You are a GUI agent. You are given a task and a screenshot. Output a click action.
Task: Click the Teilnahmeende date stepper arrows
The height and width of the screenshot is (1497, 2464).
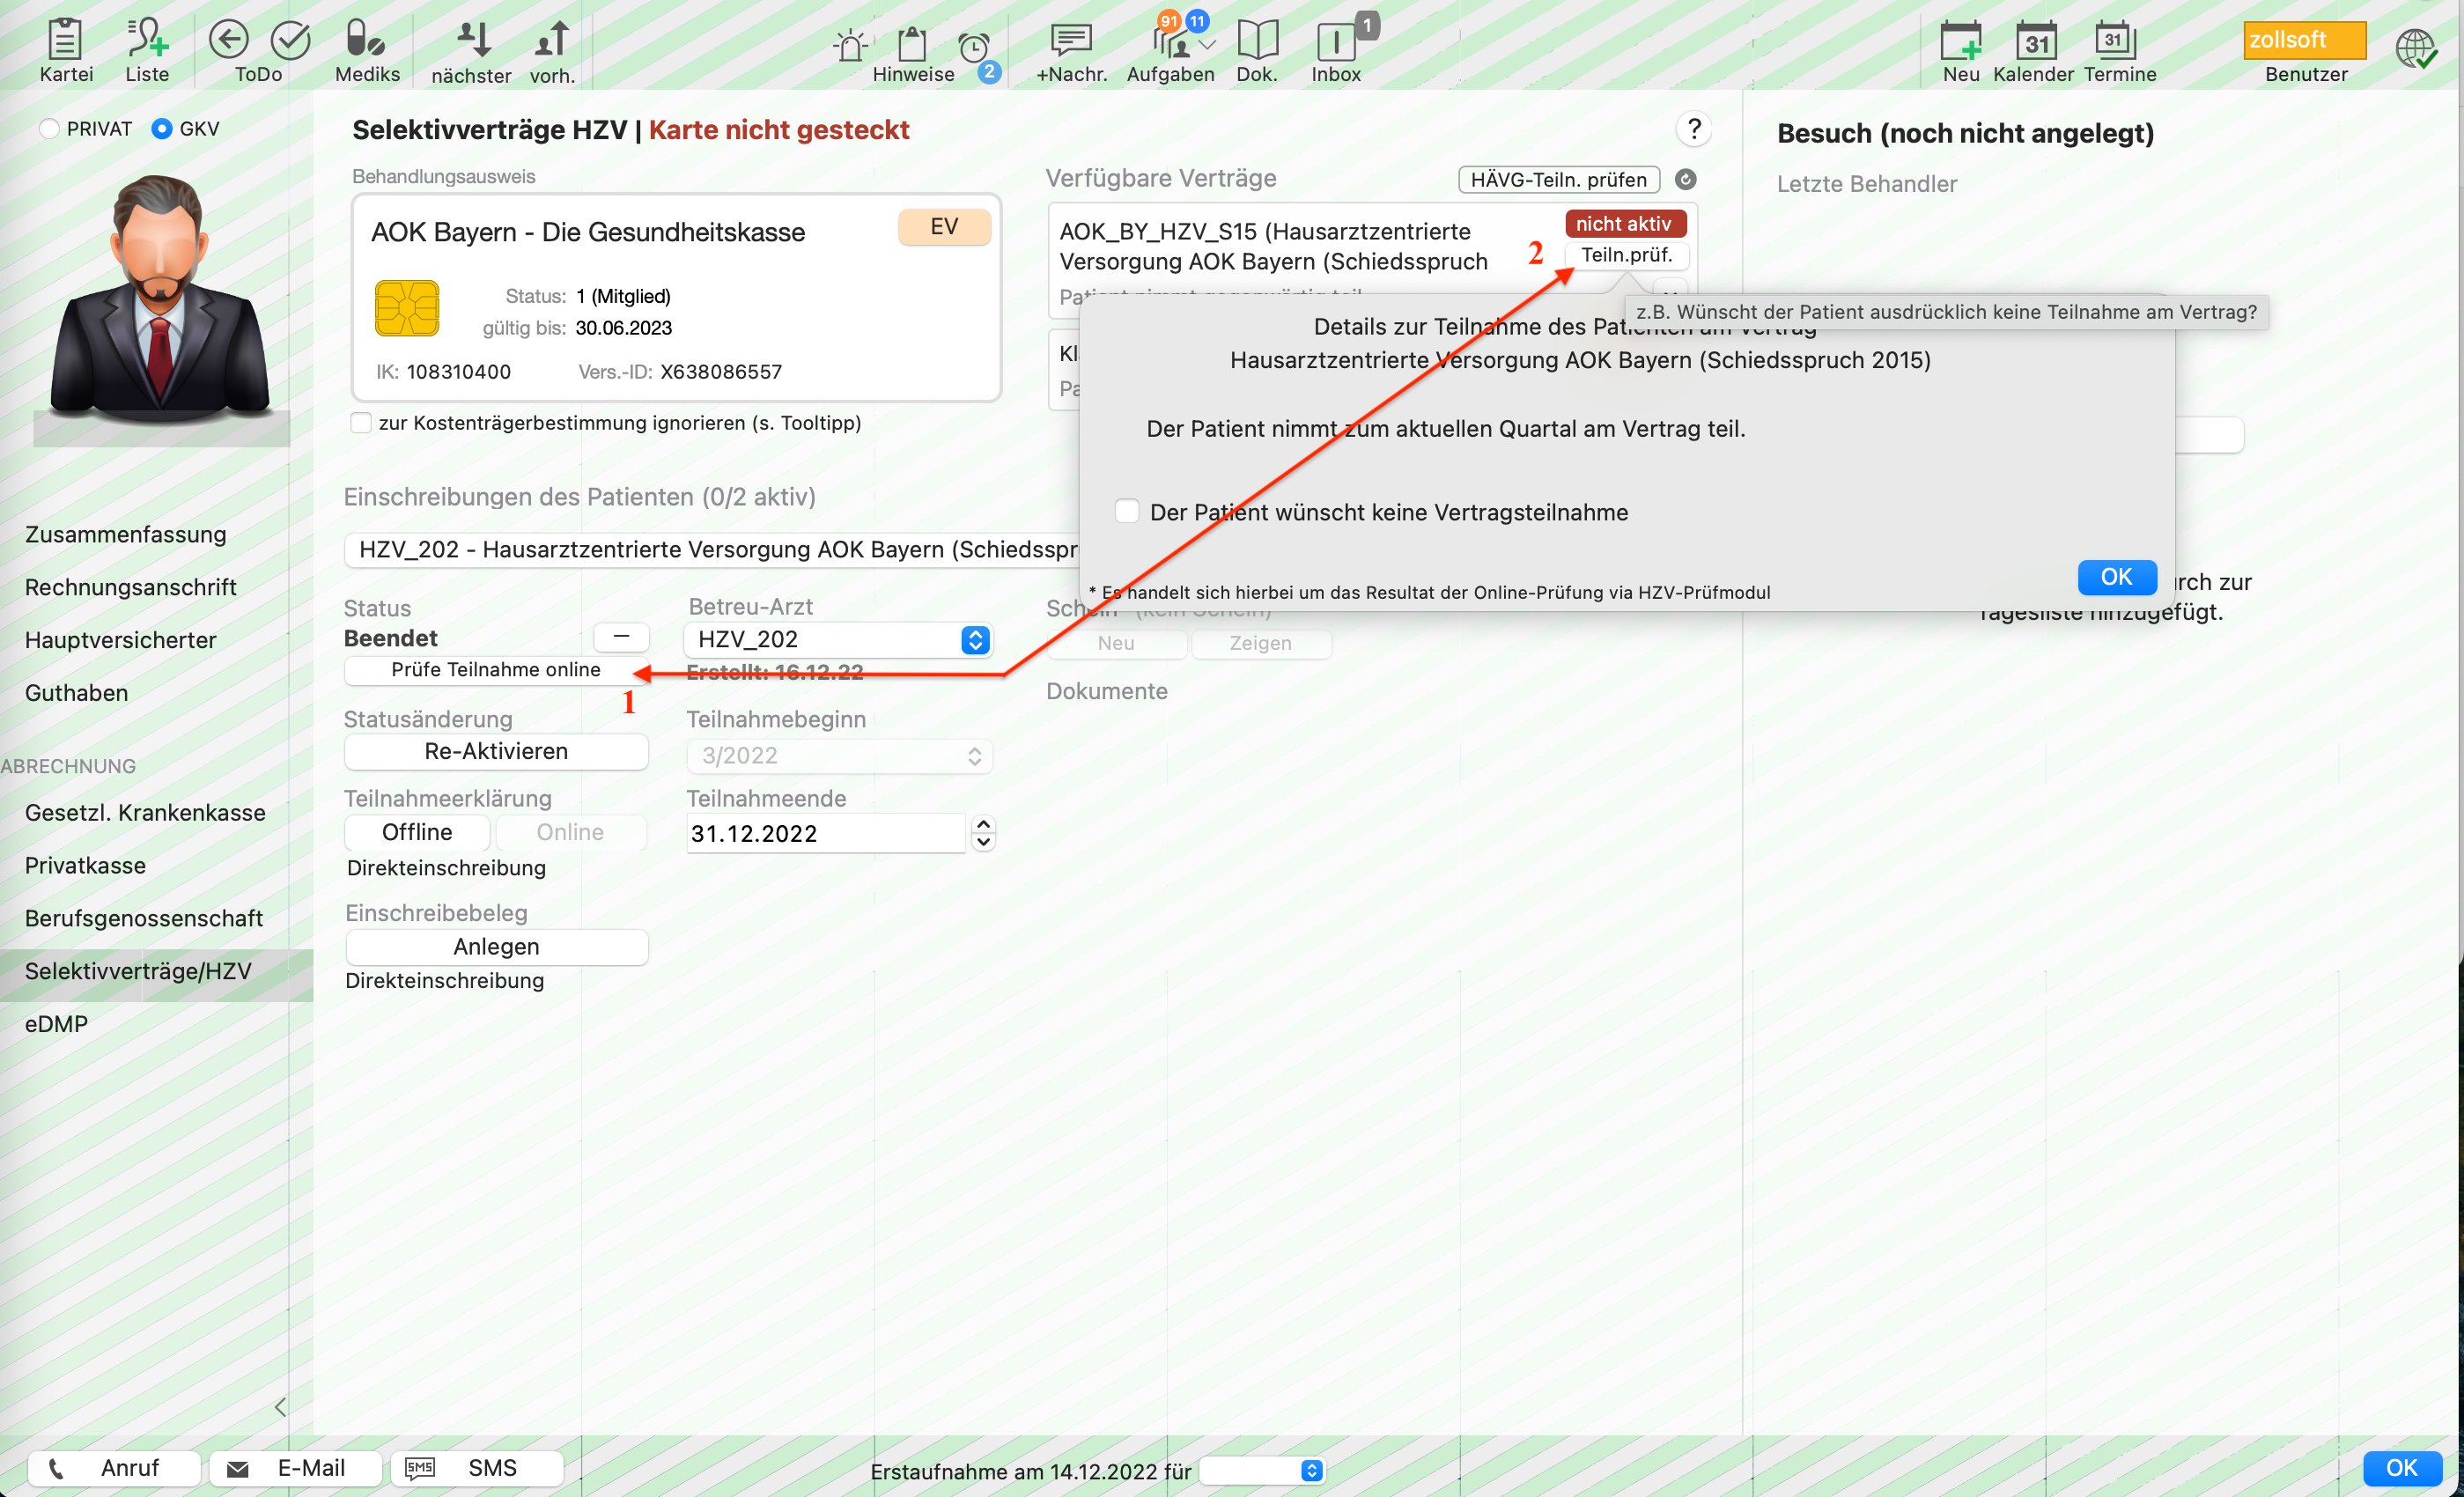click(x=983, y=832)
